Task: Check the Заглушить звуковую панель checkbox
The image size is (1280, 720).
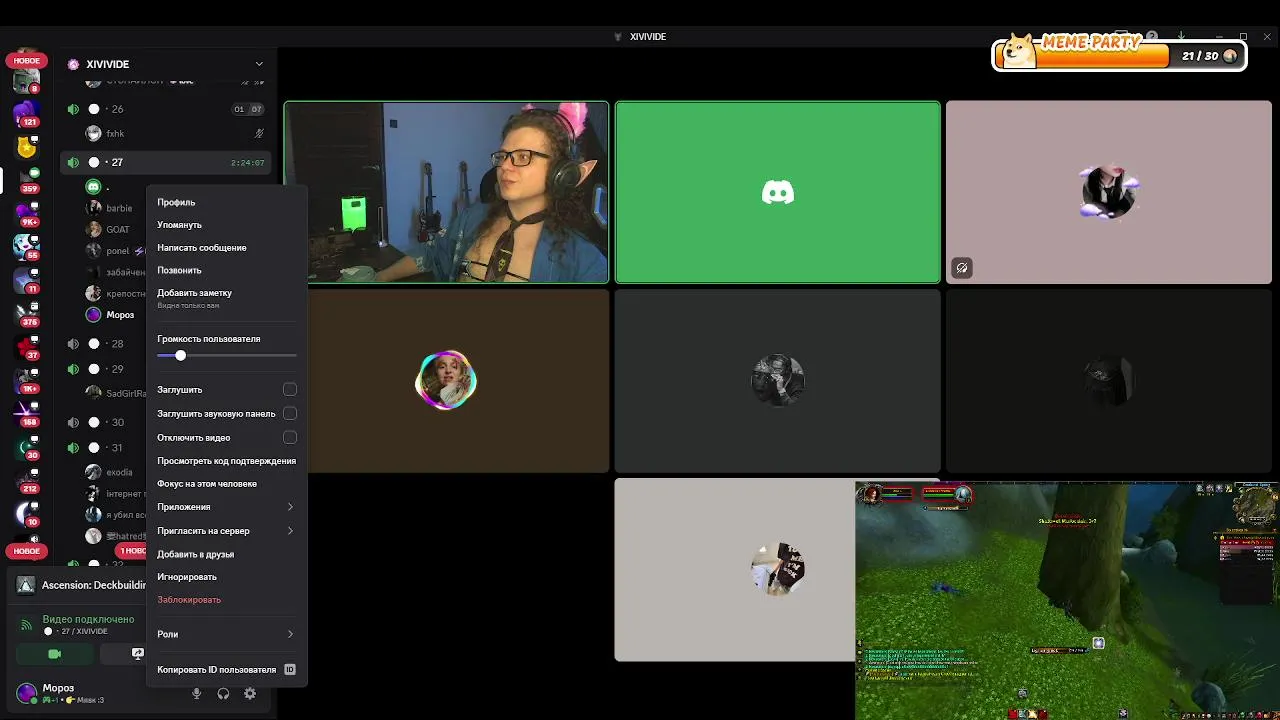Action: [290, 414]
